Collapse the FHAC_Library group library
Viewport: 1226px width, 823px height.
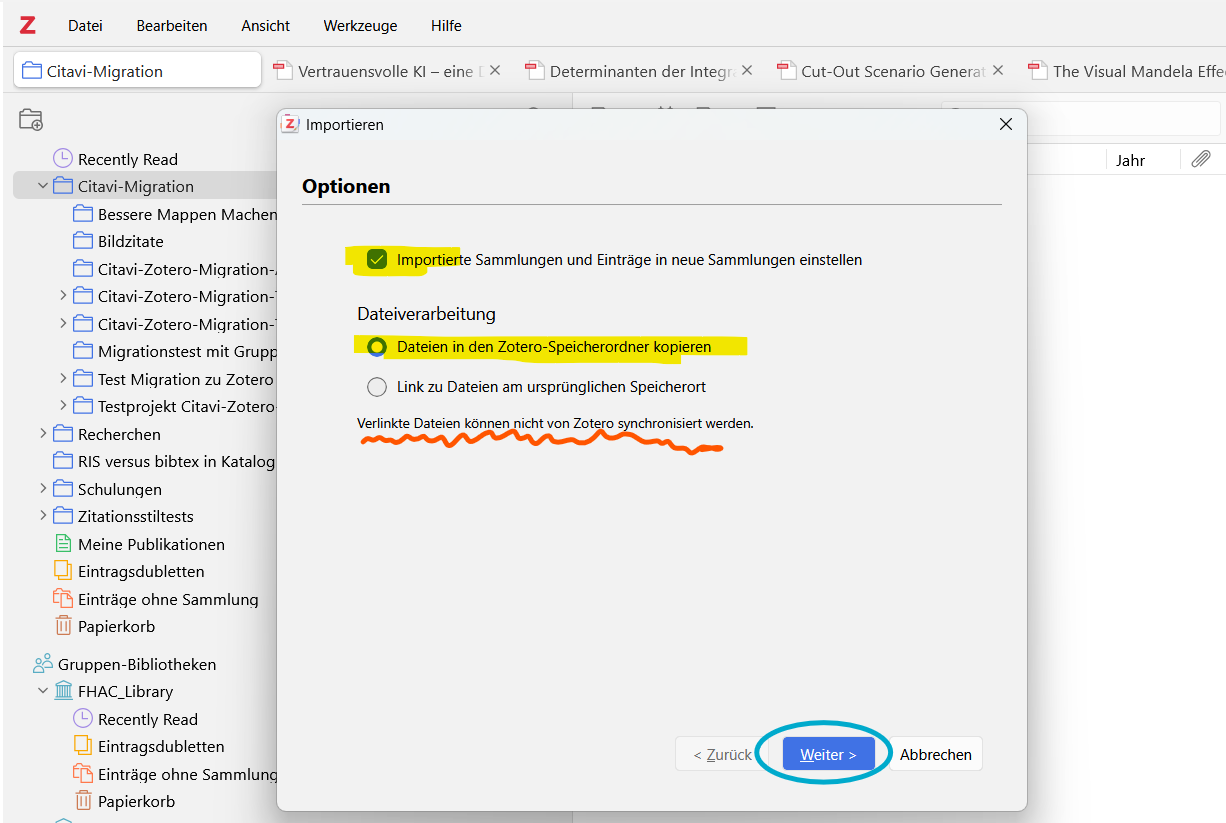[43, 691]
